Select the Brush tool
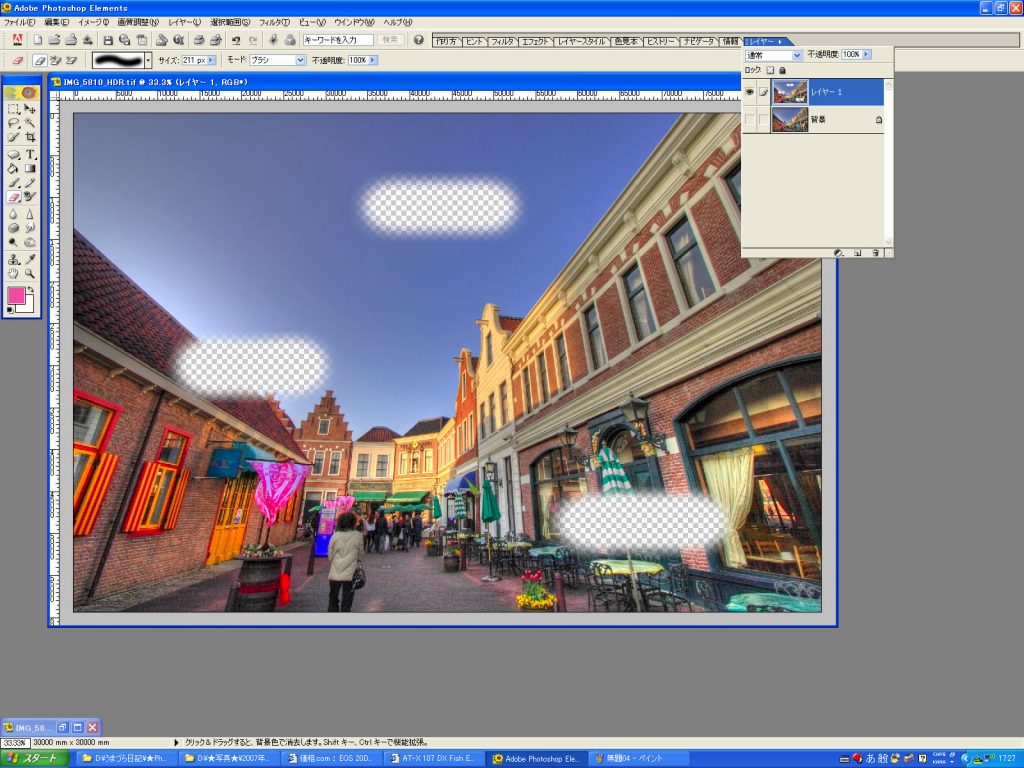Screen dimensions: 1024x768 13,183
